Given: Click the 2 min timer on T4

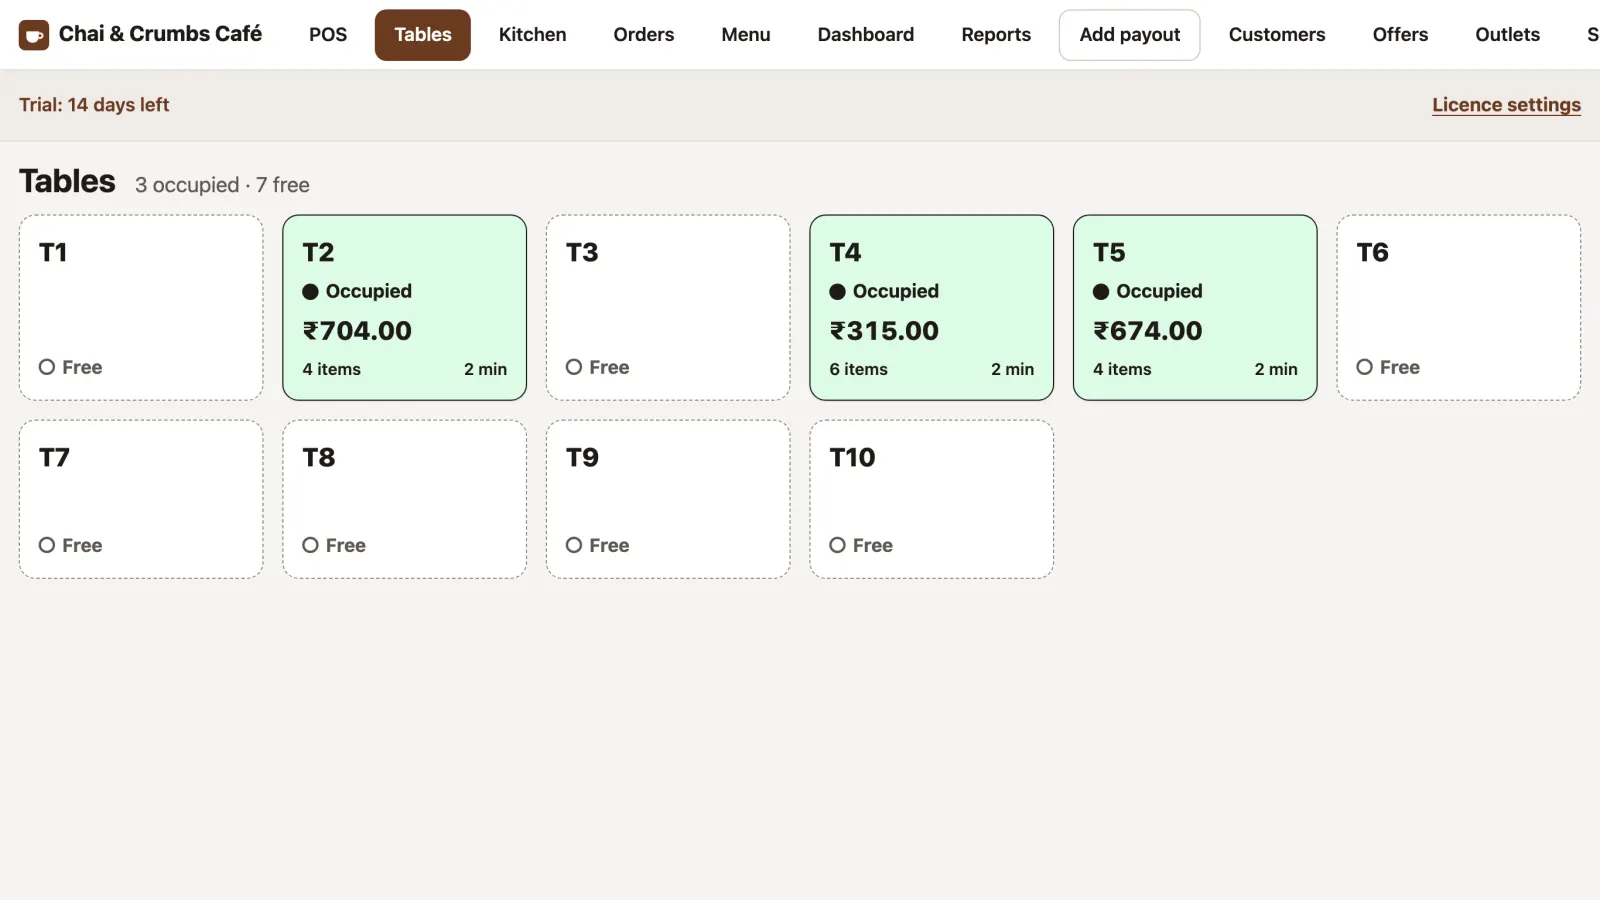Looking at the screenshot, I should [x=1012, y=369].
